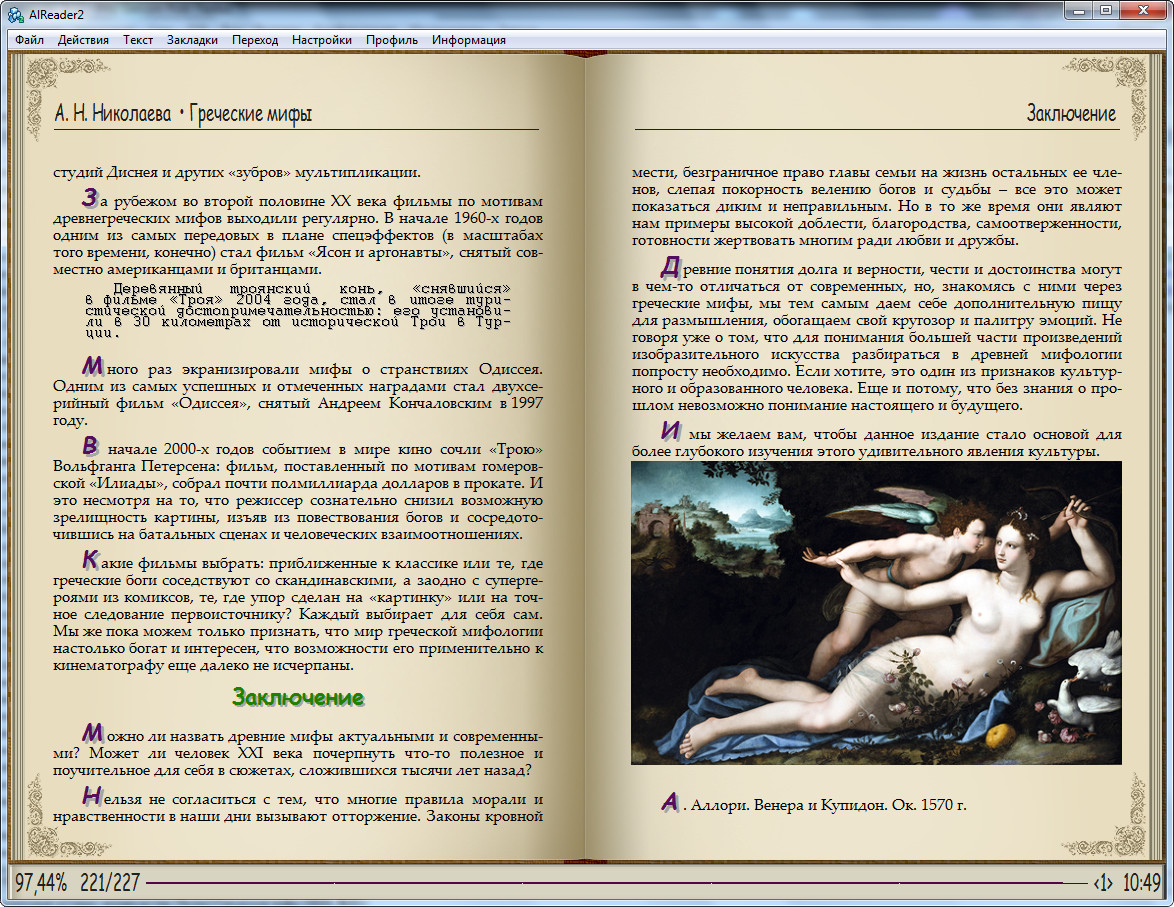
Task: Open the Профиль menu
Action: [392, 40]
